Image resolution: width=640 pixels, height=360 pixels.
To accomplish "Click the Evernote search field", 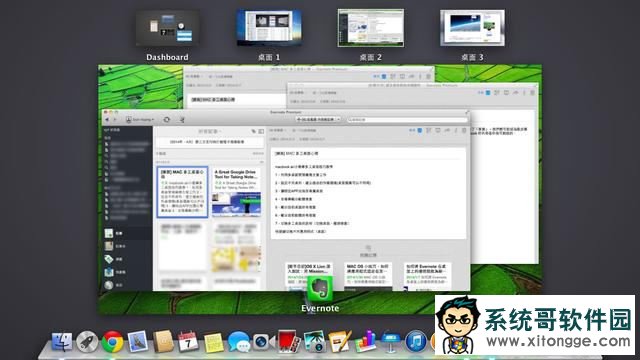I will [x=407, y=120].
